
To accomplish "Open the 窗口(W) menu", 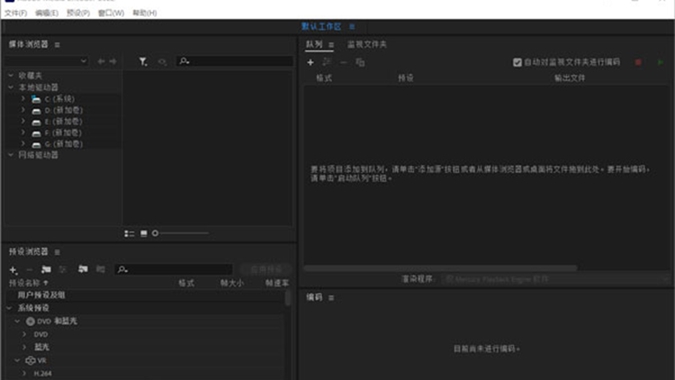I will pos(111,13).
